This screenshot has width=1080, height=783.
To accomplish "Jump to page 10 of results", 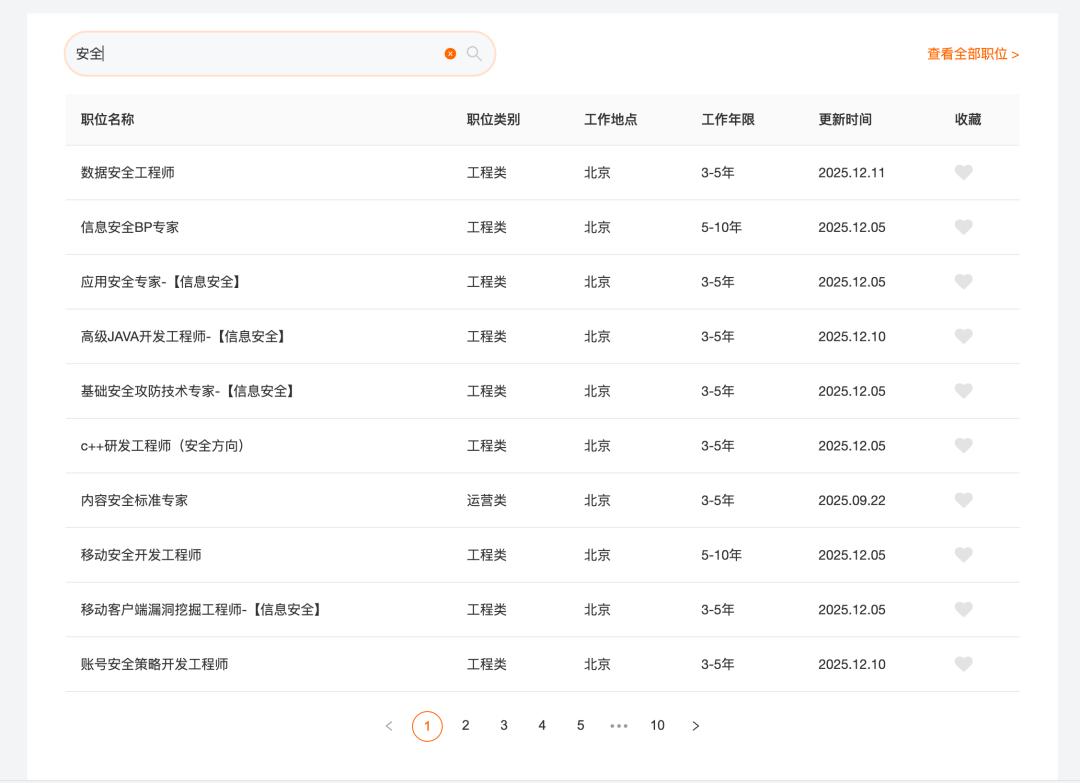I will pos(657,726).
